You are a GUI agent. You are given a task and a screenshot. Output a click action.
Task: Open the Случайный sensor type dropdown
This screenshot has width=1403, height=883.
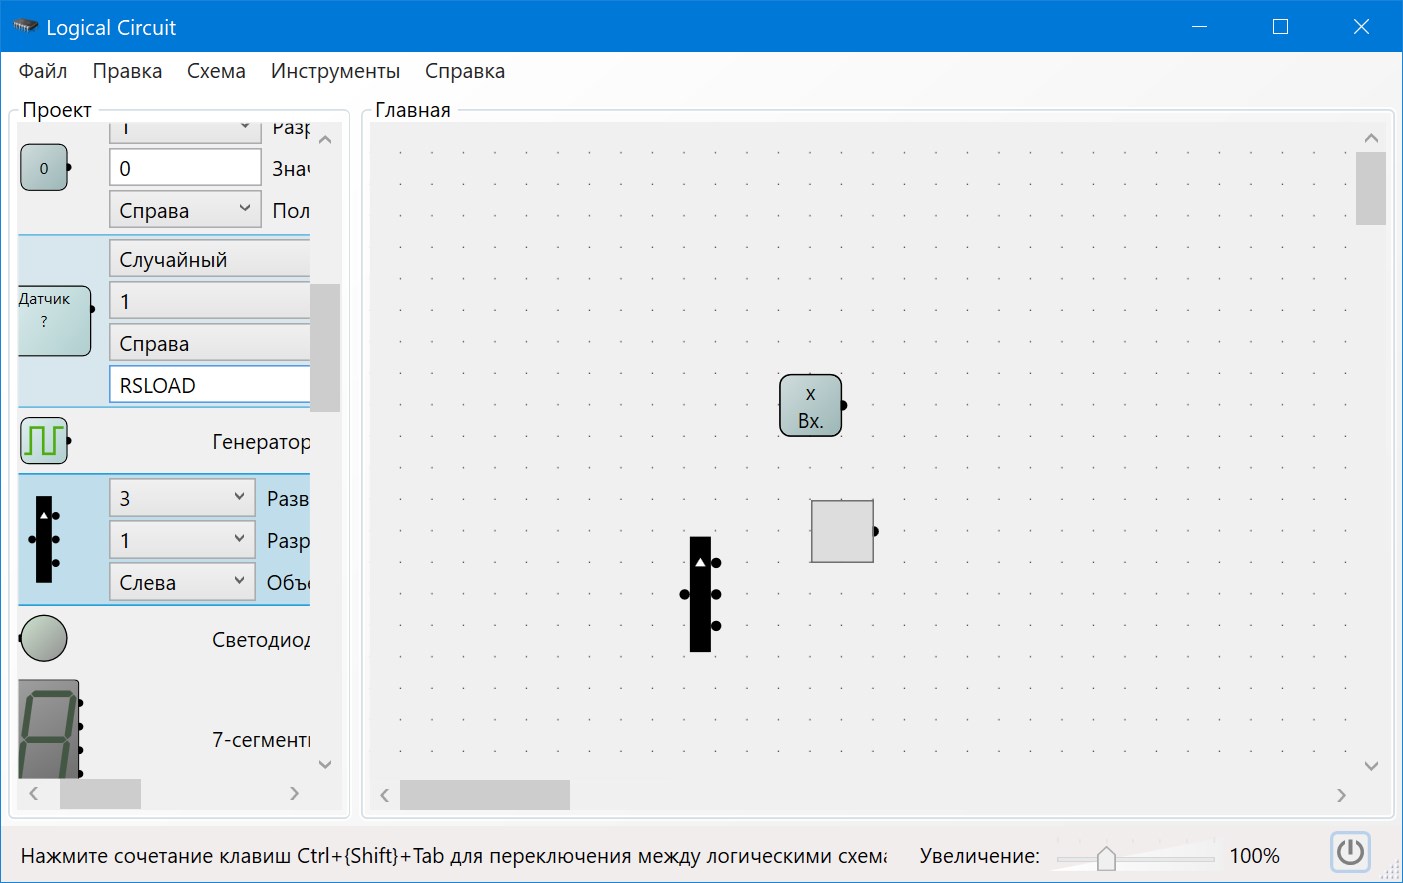[x=209, y=258]
